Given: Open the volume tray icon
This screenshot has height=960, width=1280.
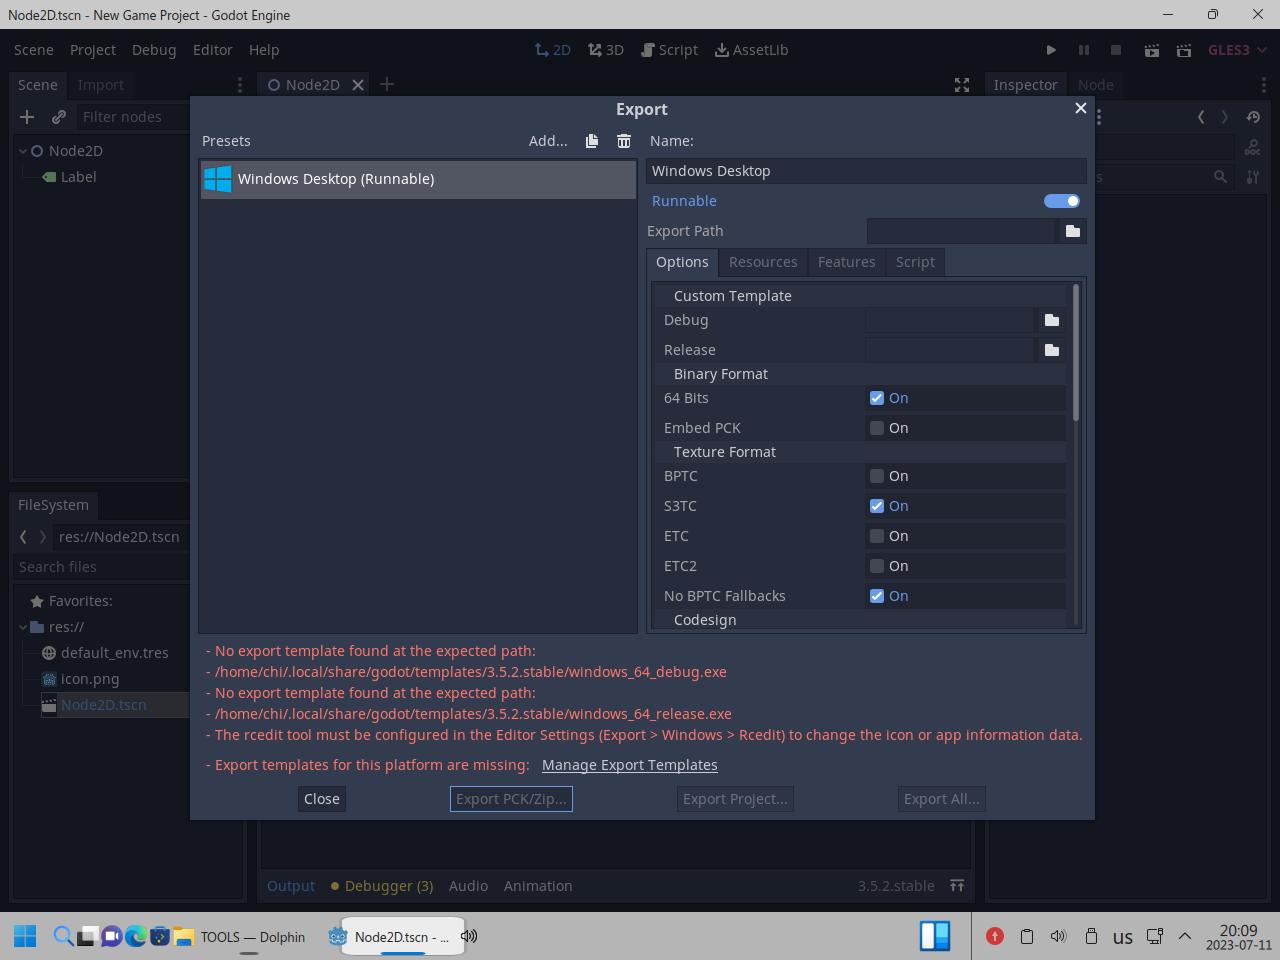Looking at the screenshot, I should pos(1058,936).
